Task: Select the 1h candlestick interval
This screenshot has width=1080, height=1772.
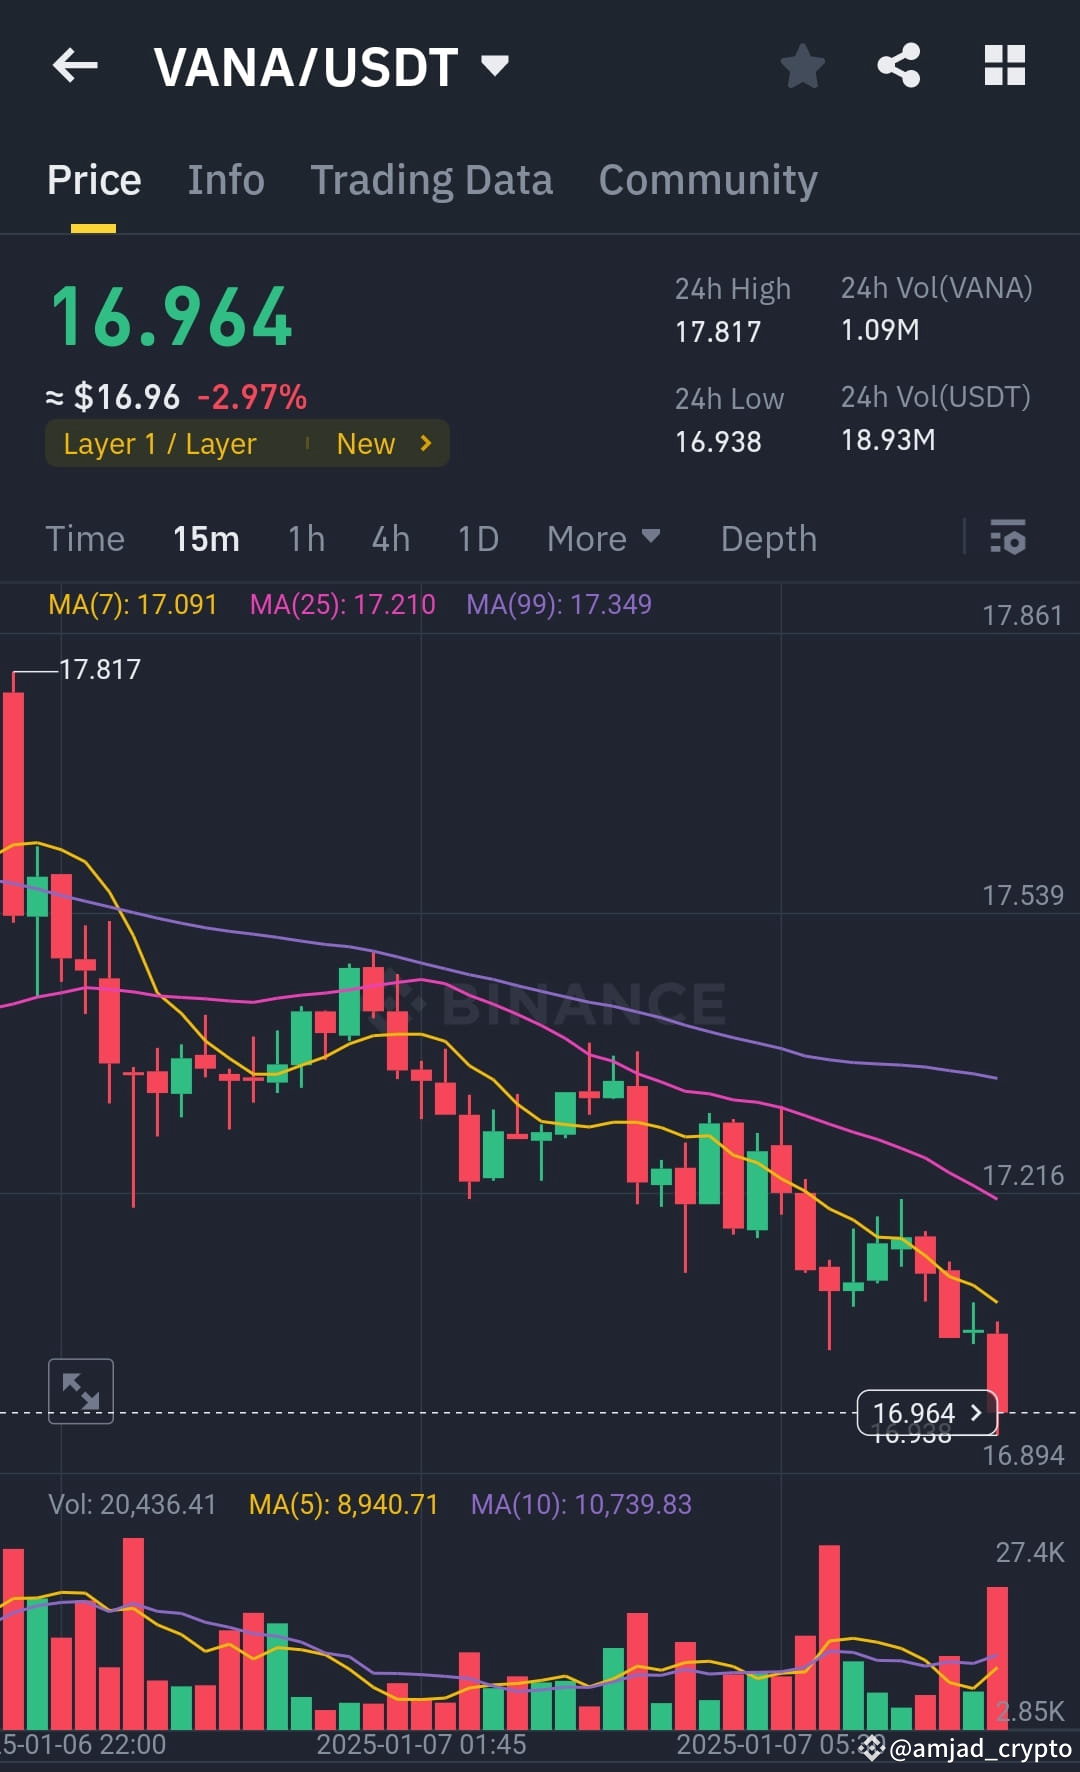Action: (x=305, y=538)
